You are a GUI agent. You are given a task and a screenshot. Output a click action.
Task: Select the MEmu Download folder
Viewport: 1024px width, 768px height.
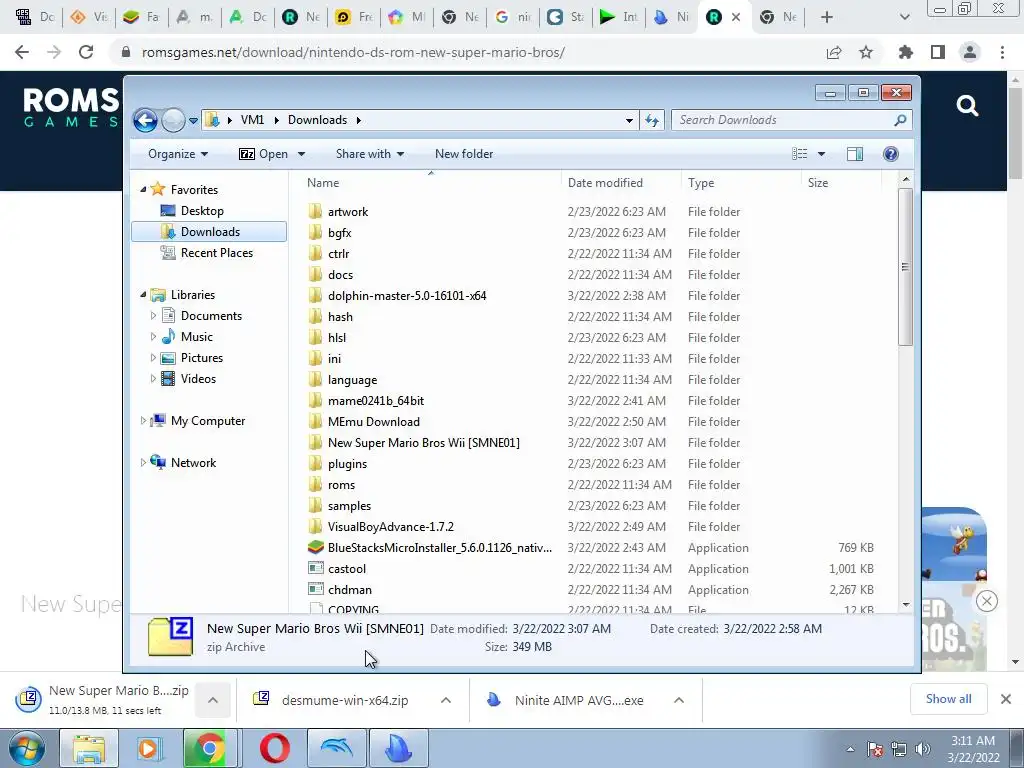tap(374, 422)
